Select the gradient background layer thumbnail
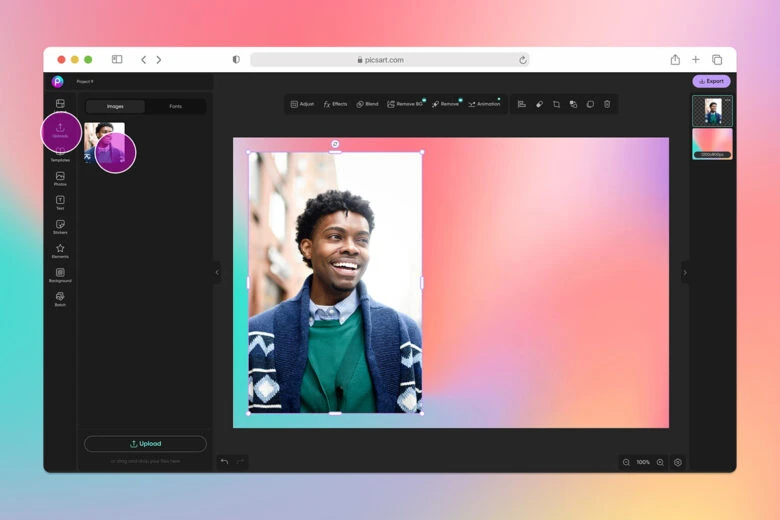The width and height of the screenshot is (780, 520). pyautogui.click(x=712, y=142)
